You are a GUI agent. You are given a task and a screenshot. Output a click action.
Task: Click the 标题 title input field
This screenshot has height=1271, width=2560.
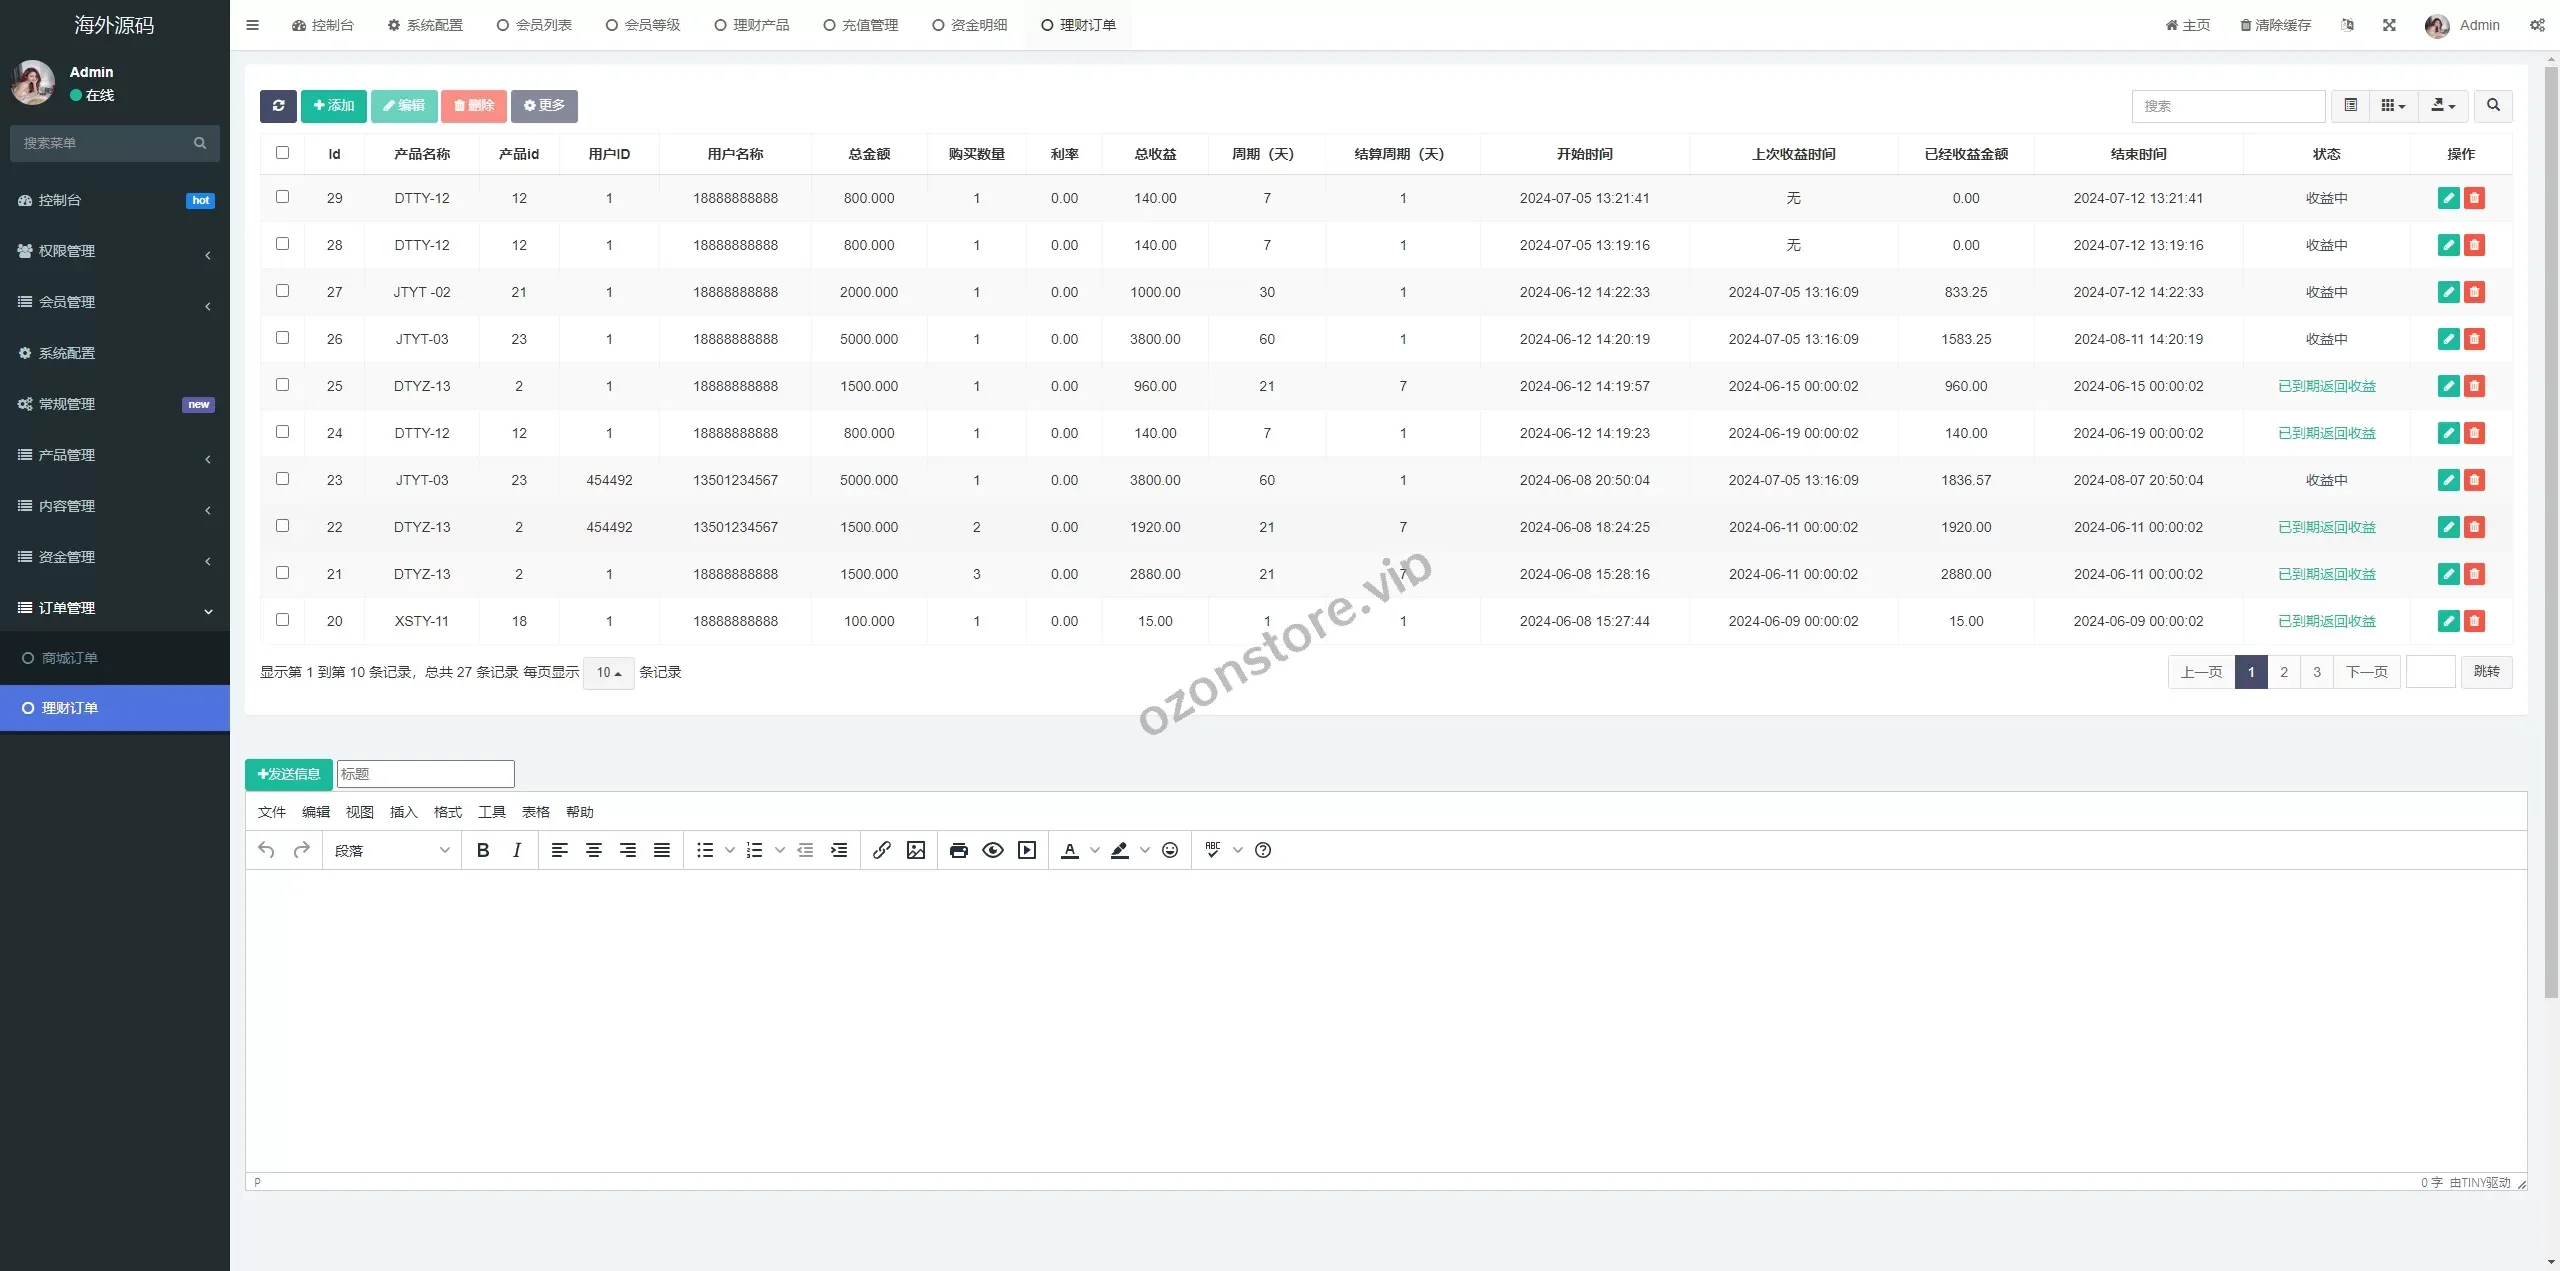[x=425, y=773]
